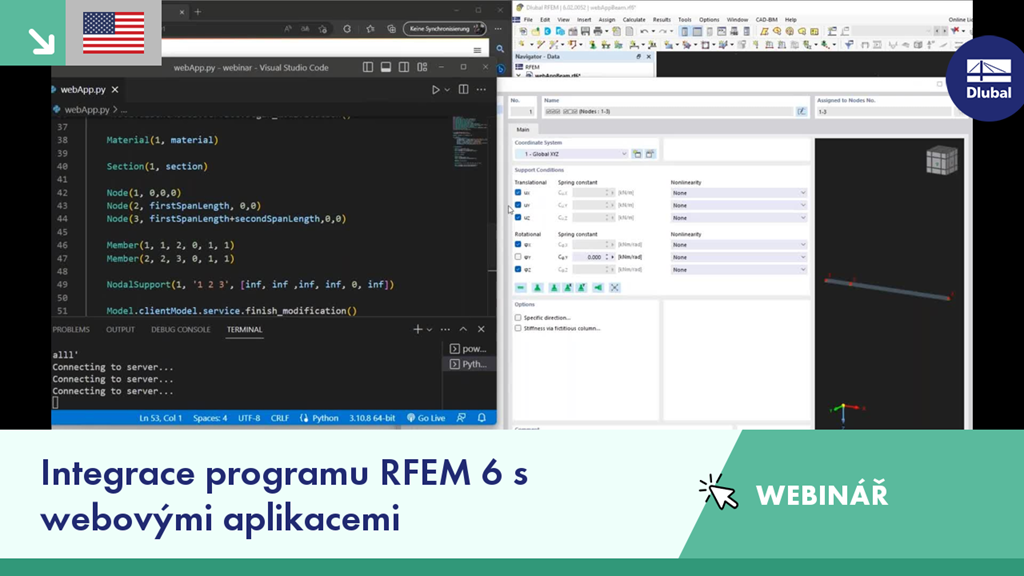Create new coordinate system icon
Screen dimensions: 1024x576
637,154
